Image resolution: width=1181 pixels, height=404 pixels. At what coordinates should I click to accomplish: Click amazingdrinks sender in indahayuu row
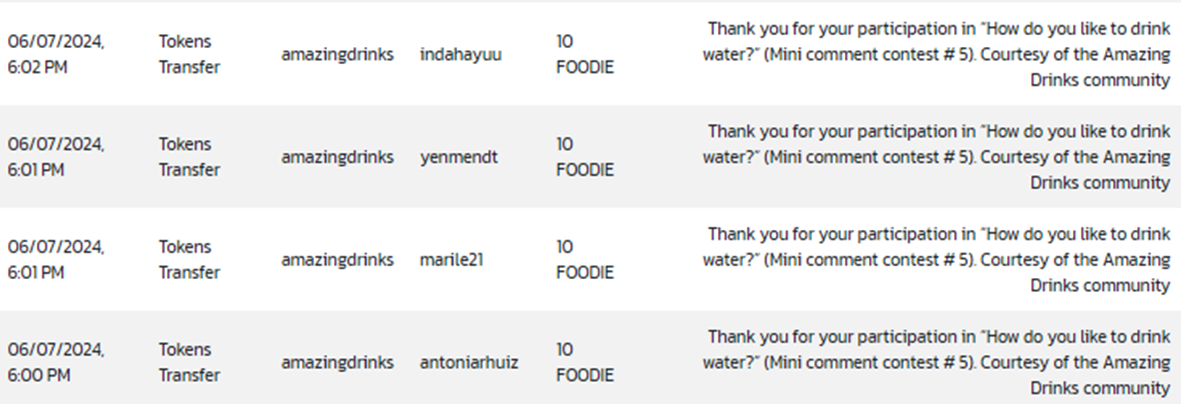coord(337,54)
